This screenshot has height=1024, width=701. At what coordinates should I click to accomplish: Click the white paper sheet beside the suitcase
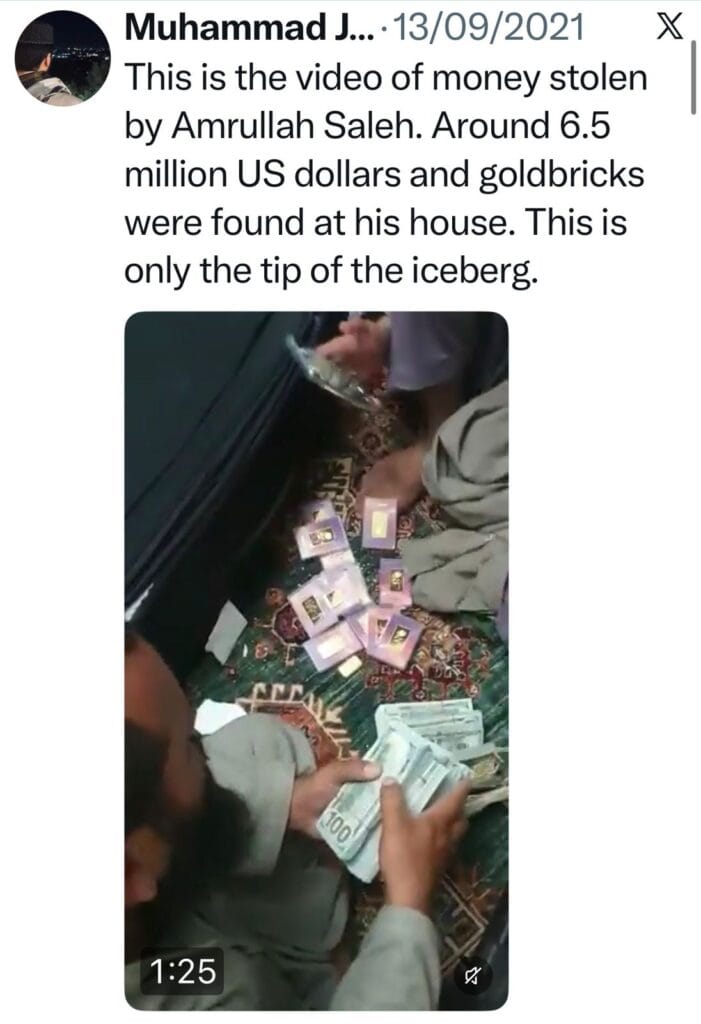pos(225,632)
